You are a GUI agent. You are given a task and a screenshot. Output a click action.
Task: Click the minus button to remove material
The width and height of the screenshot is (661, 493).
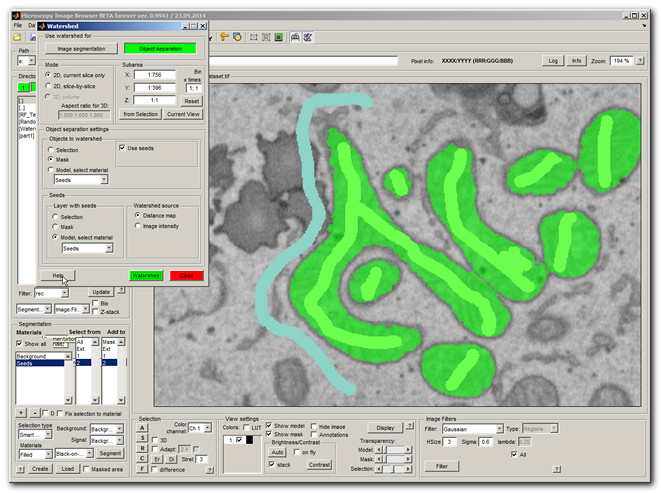coord(37,412)
